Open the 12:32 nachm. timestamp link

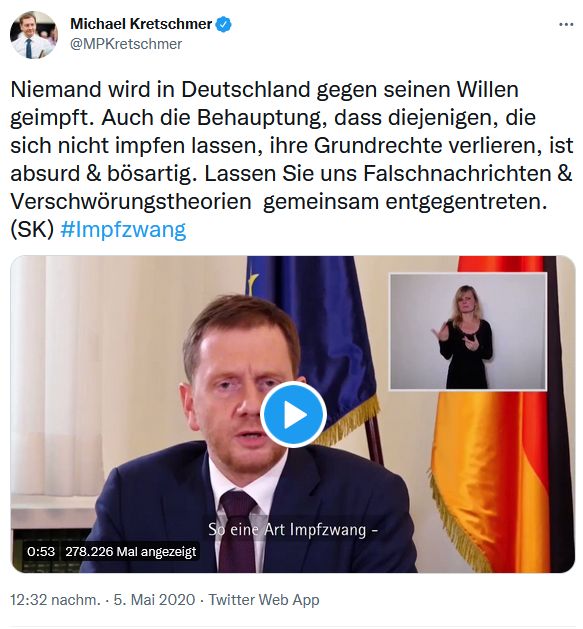tap(55, 600)
